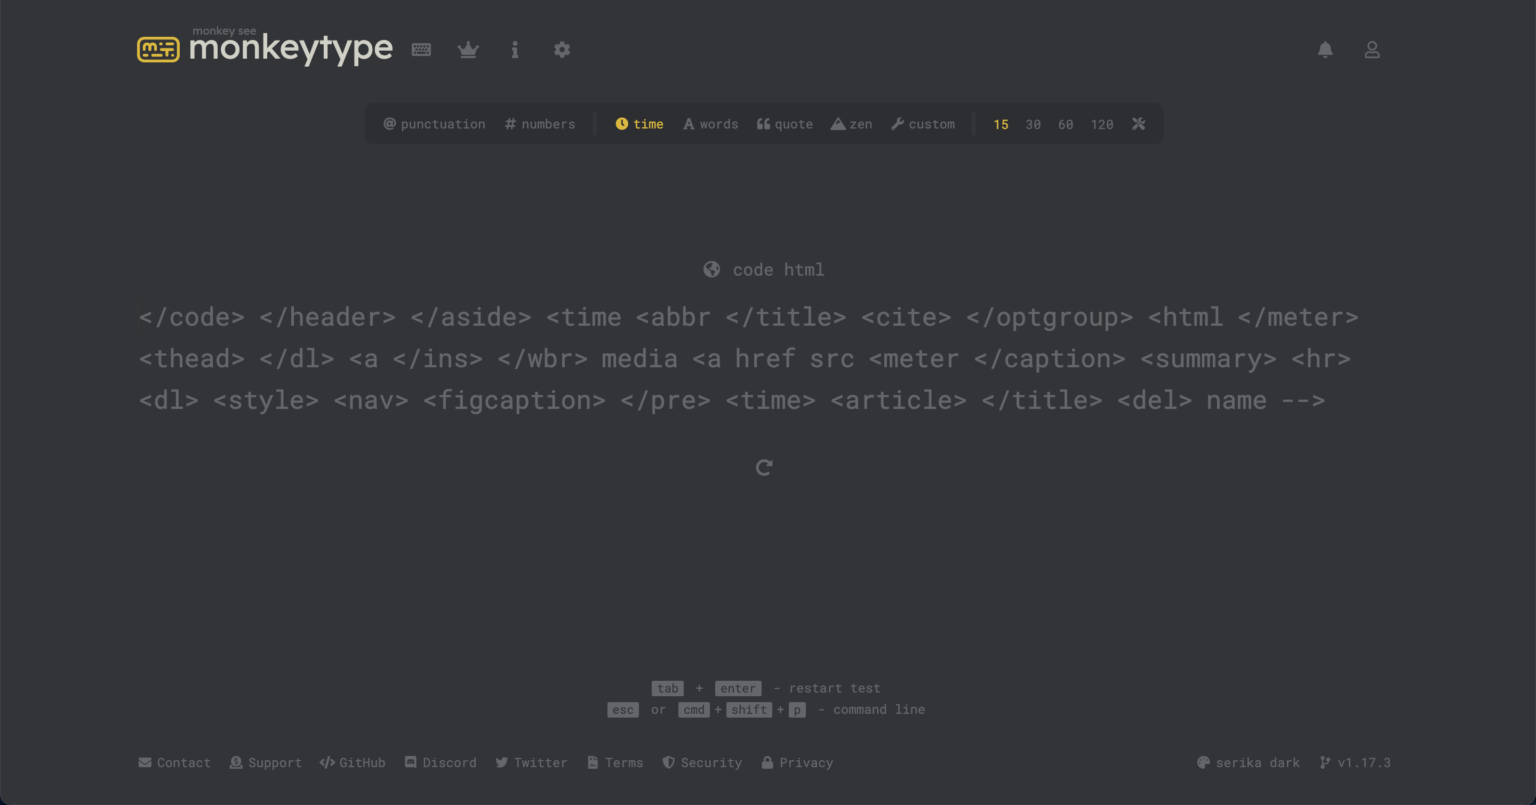This screenshot has width=1536, height=805.
Task: Open the Discord footer link
Action: [x=440, y=762]
